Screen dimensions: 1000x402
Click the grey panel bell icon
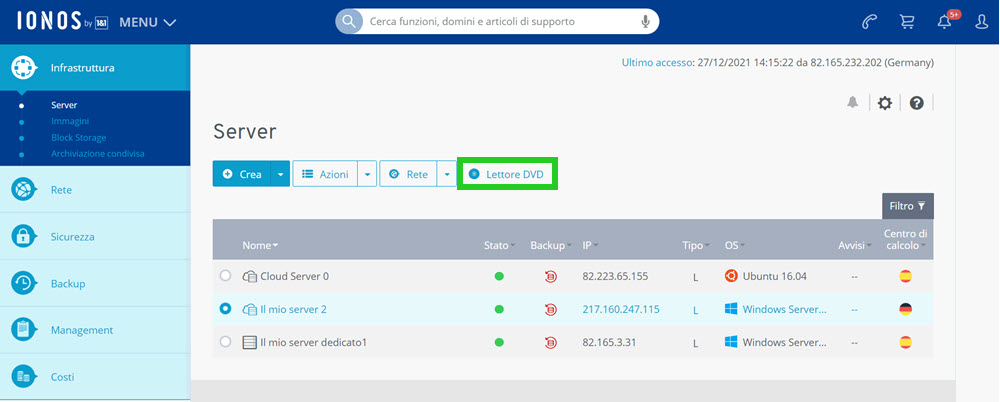(x=853, y=102)
